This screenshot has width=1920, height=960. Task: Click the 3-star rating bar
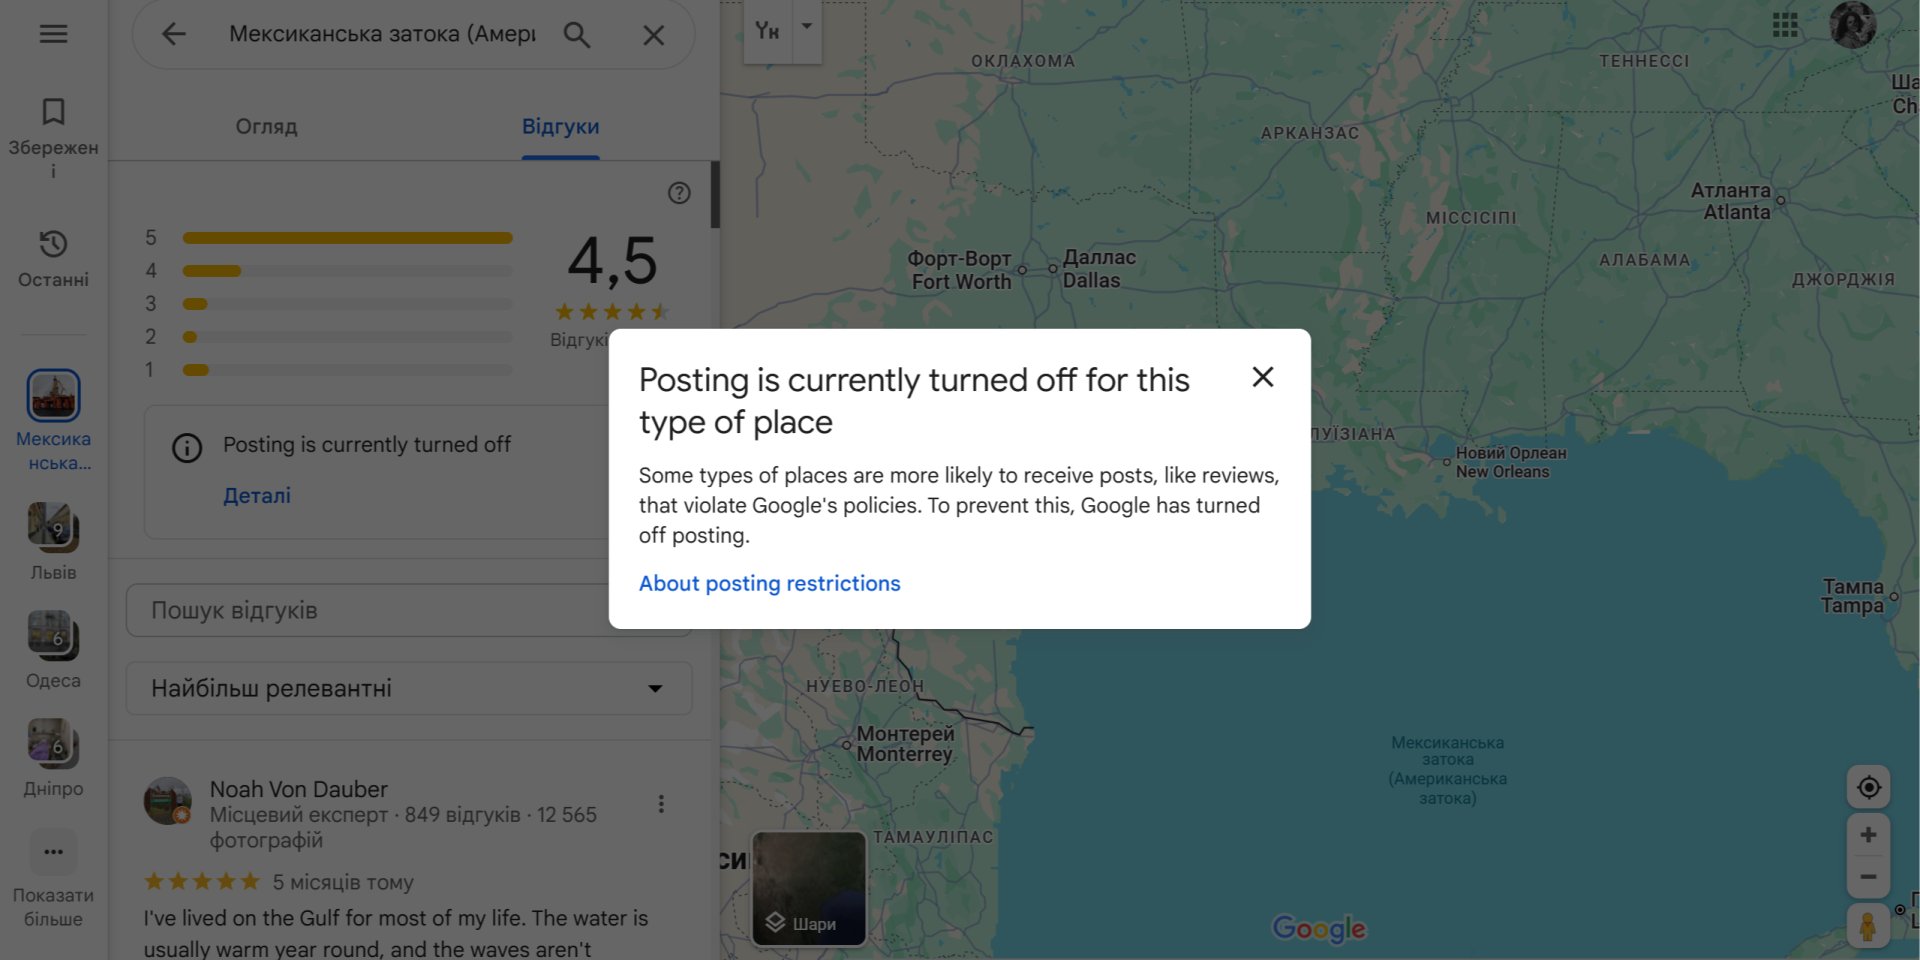[x=347, y=304]
